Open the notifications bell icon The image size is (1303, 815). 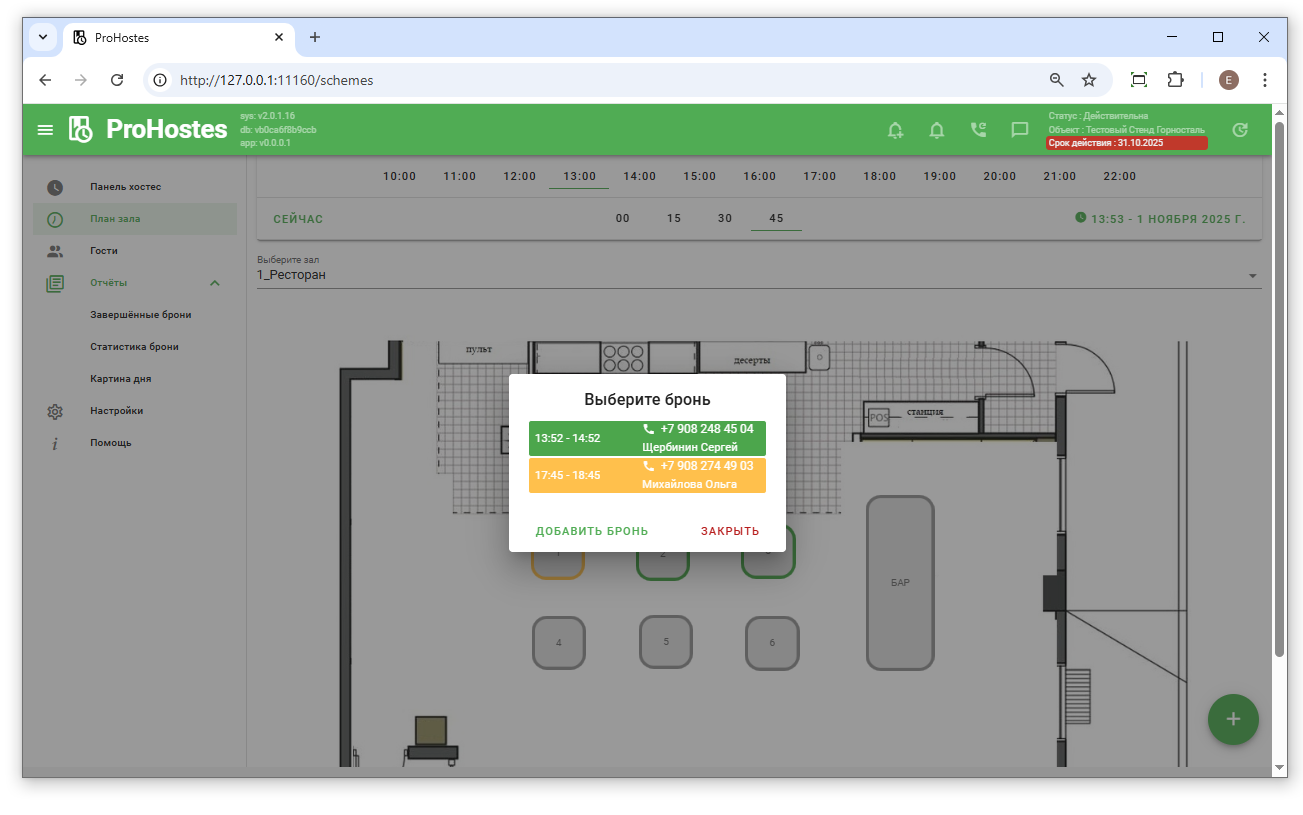point(937,130)
